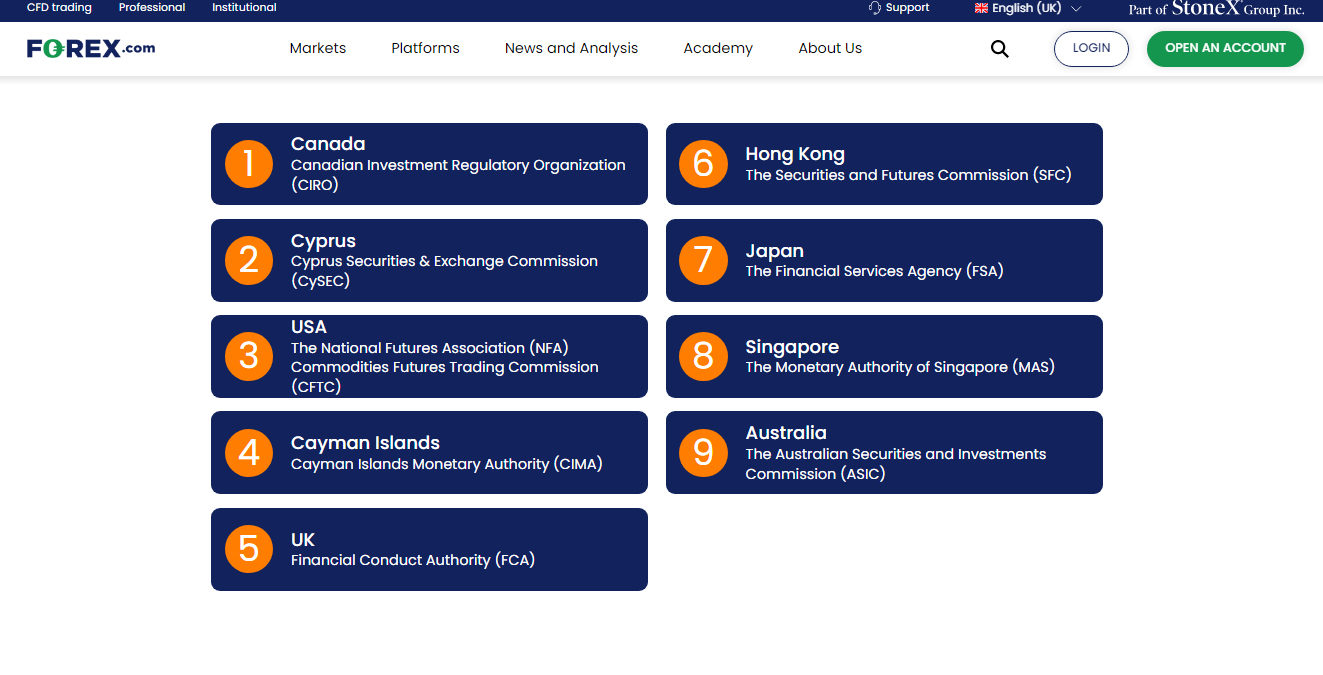Click orange number 6 circle for Hong Kong

click(703, 164)
